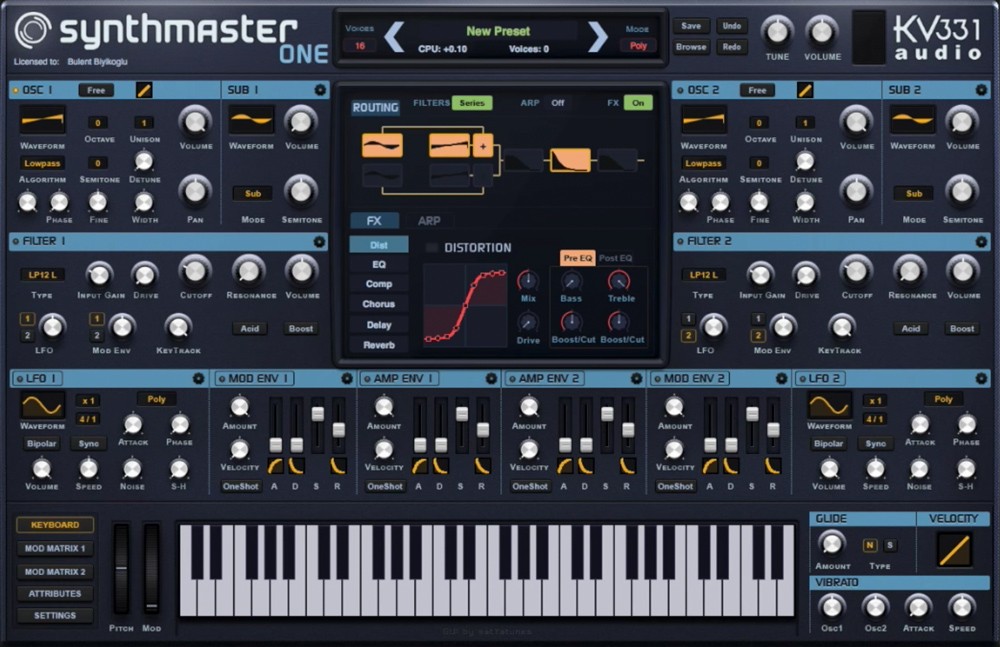Click the Redo button

pos(732,47)
